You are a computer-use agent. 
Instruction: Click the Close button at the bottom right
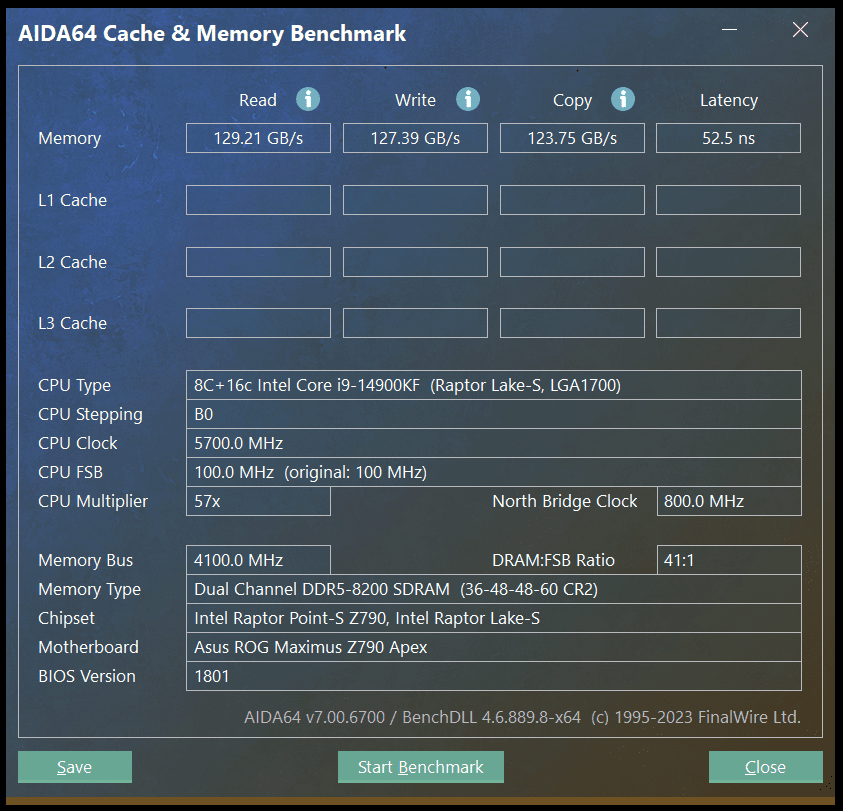click(x=766, y=767)
